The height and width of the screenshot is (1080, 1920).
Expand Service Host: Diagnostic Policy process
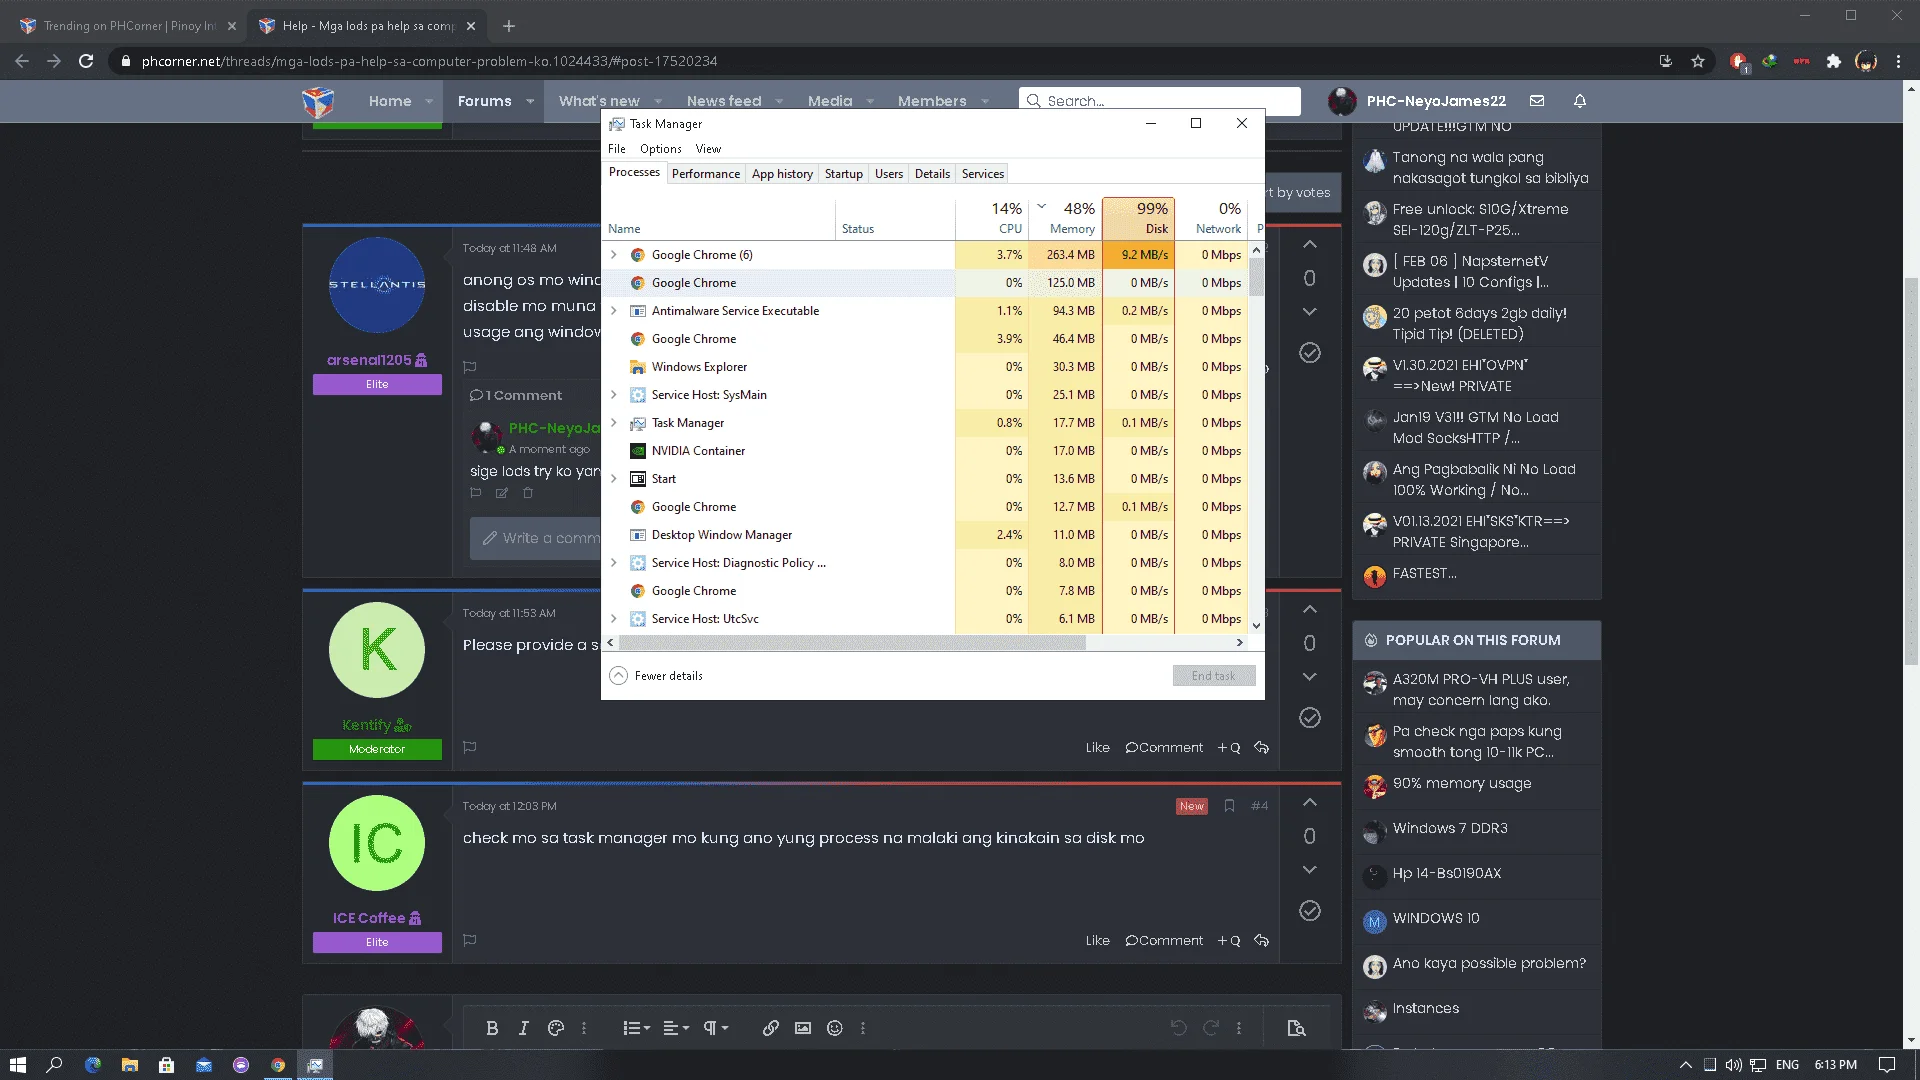click(614, 563)
